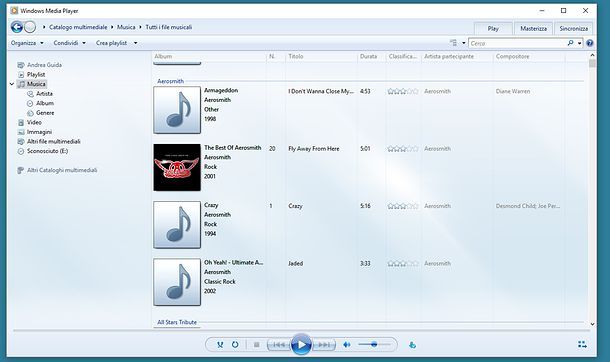Screen dimensions: 610x362
Task: Click Diane Warren composer text
Action: coord(513,91)
